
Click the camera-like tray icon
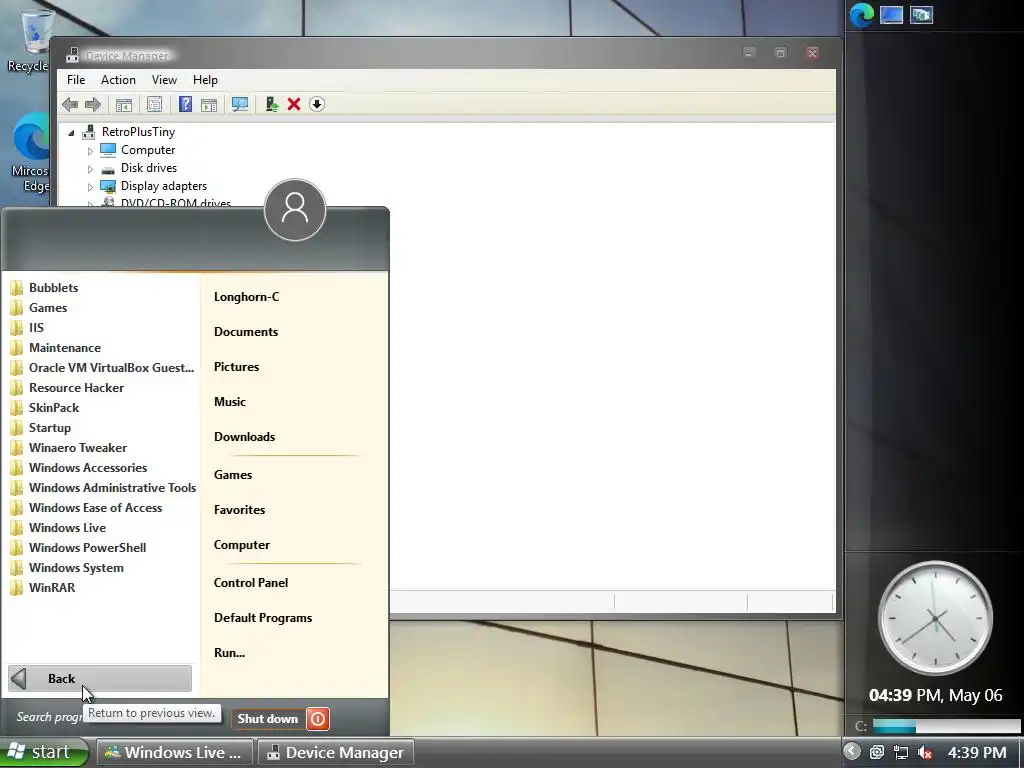pos(877,752)
